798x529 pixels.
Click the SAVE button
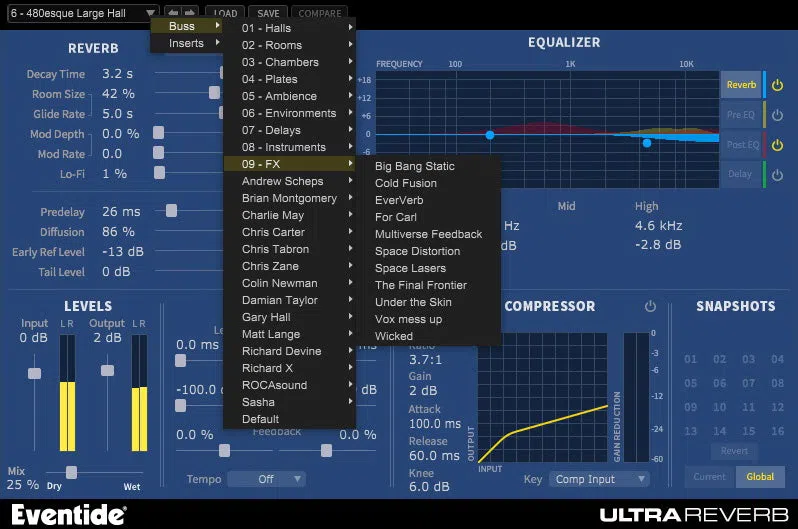point(268,13)
